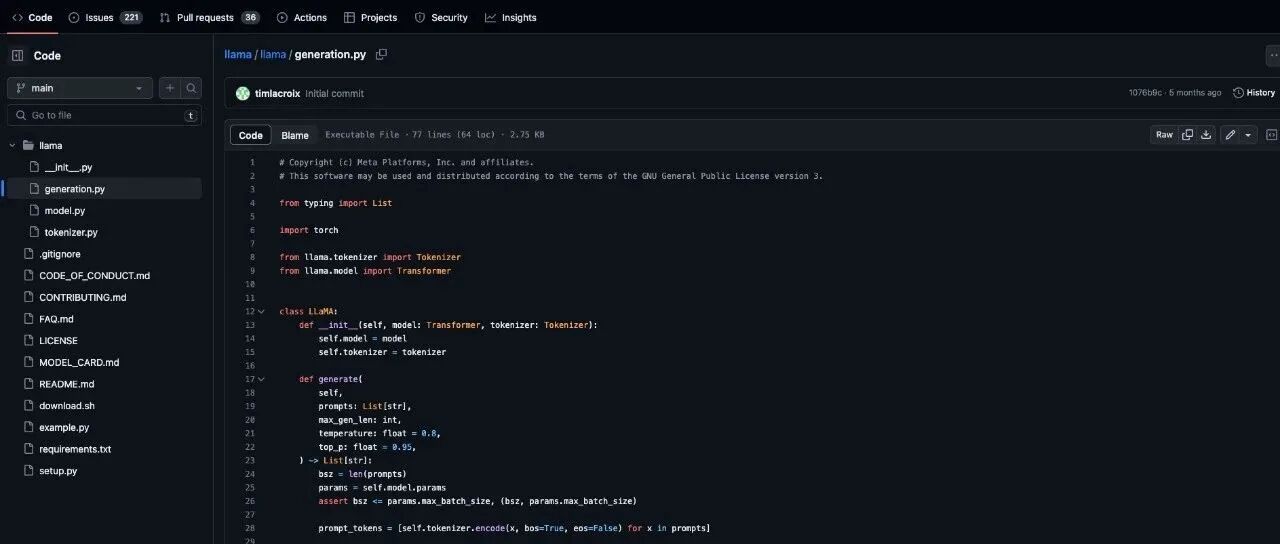Open commit hash 1076b9c link
Image resolution: width=1280 pixels, height=544 pixels.
point(1145,93)
